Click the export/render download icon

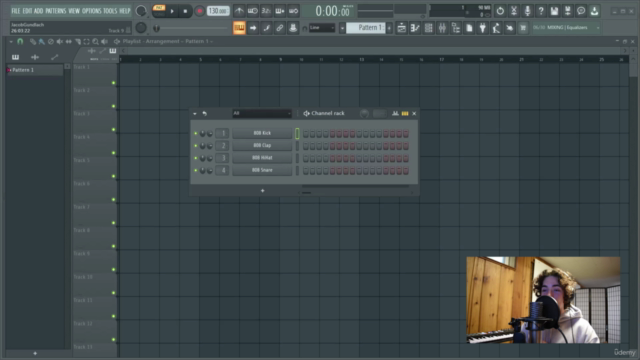point(594,11)
